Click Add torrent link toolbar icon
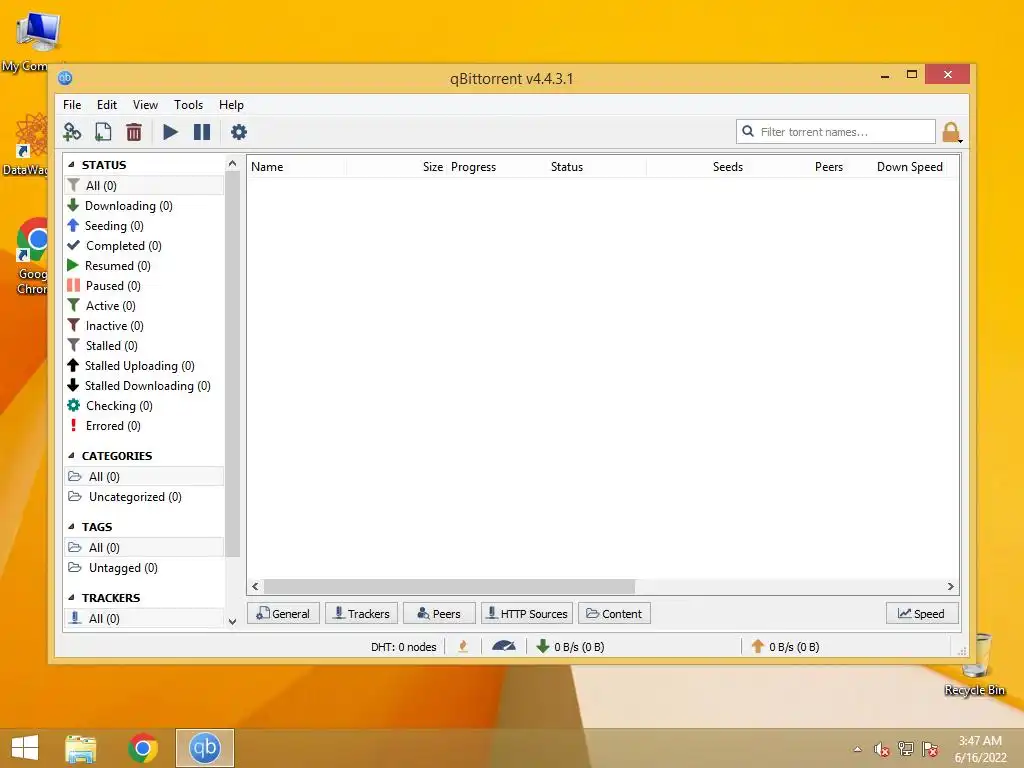This screenshot has height=768, width=1024. click(x=72, y=132)
